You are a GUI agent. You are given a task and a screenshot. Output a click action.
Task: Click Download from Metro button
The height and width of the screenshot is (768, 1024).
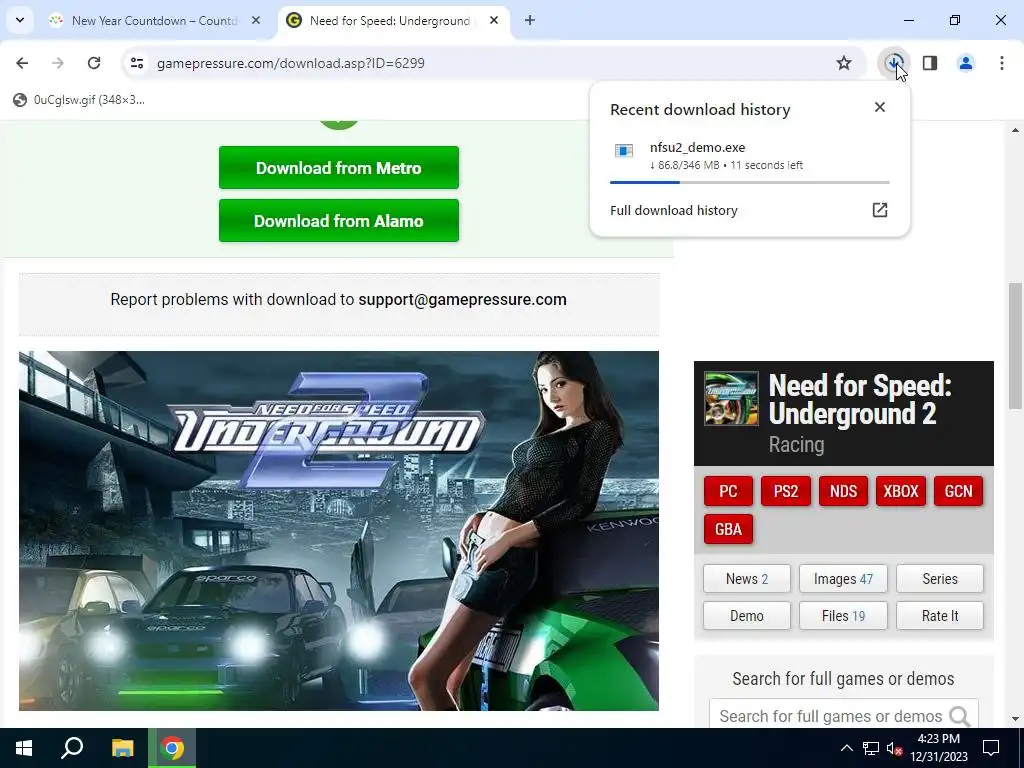click(339, 168)
